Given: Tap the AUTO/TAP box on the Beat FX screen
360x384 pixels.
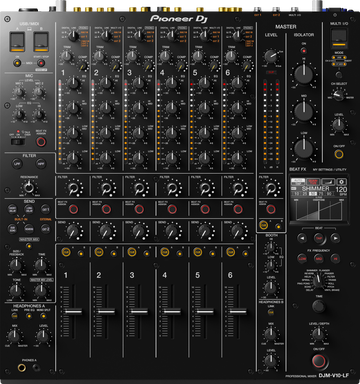Looking at the screenshot, I should tap(298, 182).
